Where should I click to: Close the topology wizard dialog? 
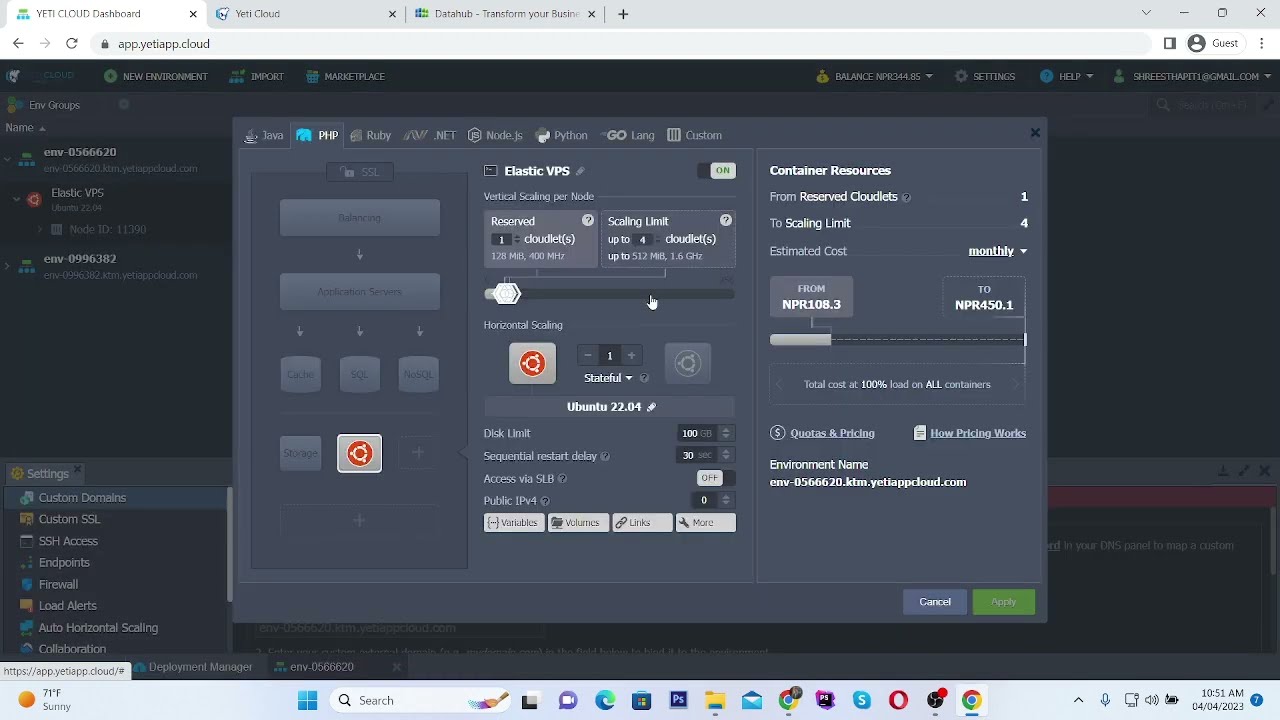click(1035, 132)
